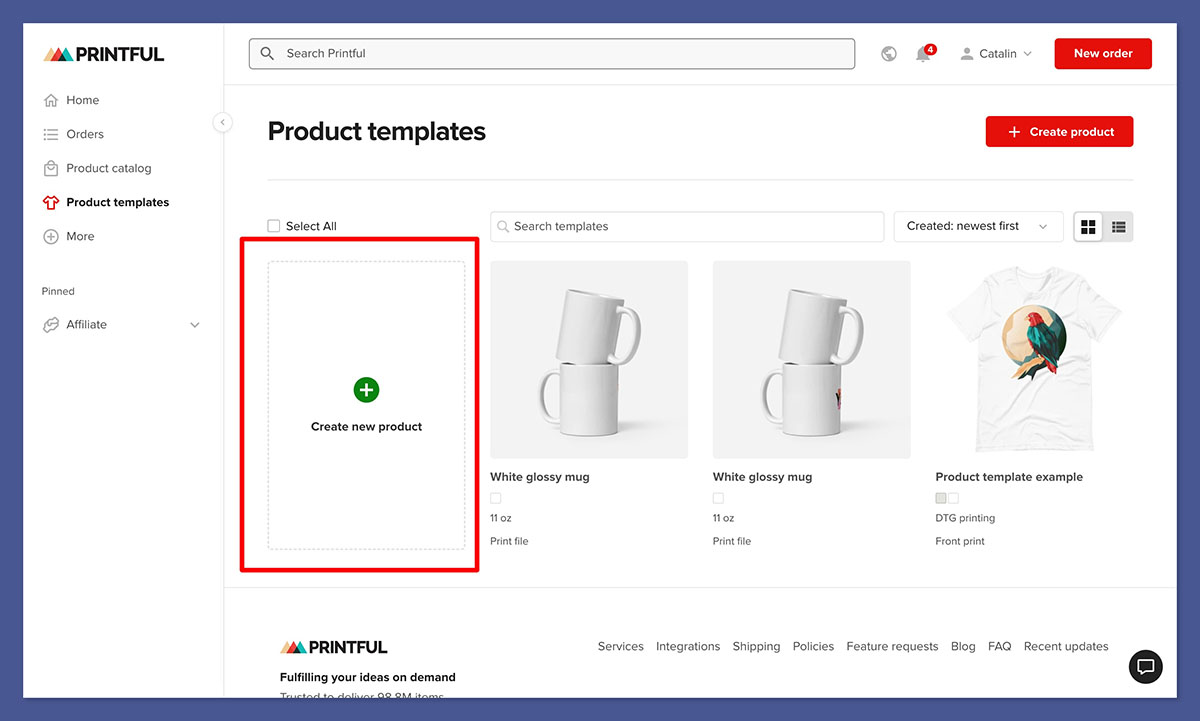Expand the Catalin account menu
The height and width of the screenshot is (721, 1200).
click(x=996, y=54)
